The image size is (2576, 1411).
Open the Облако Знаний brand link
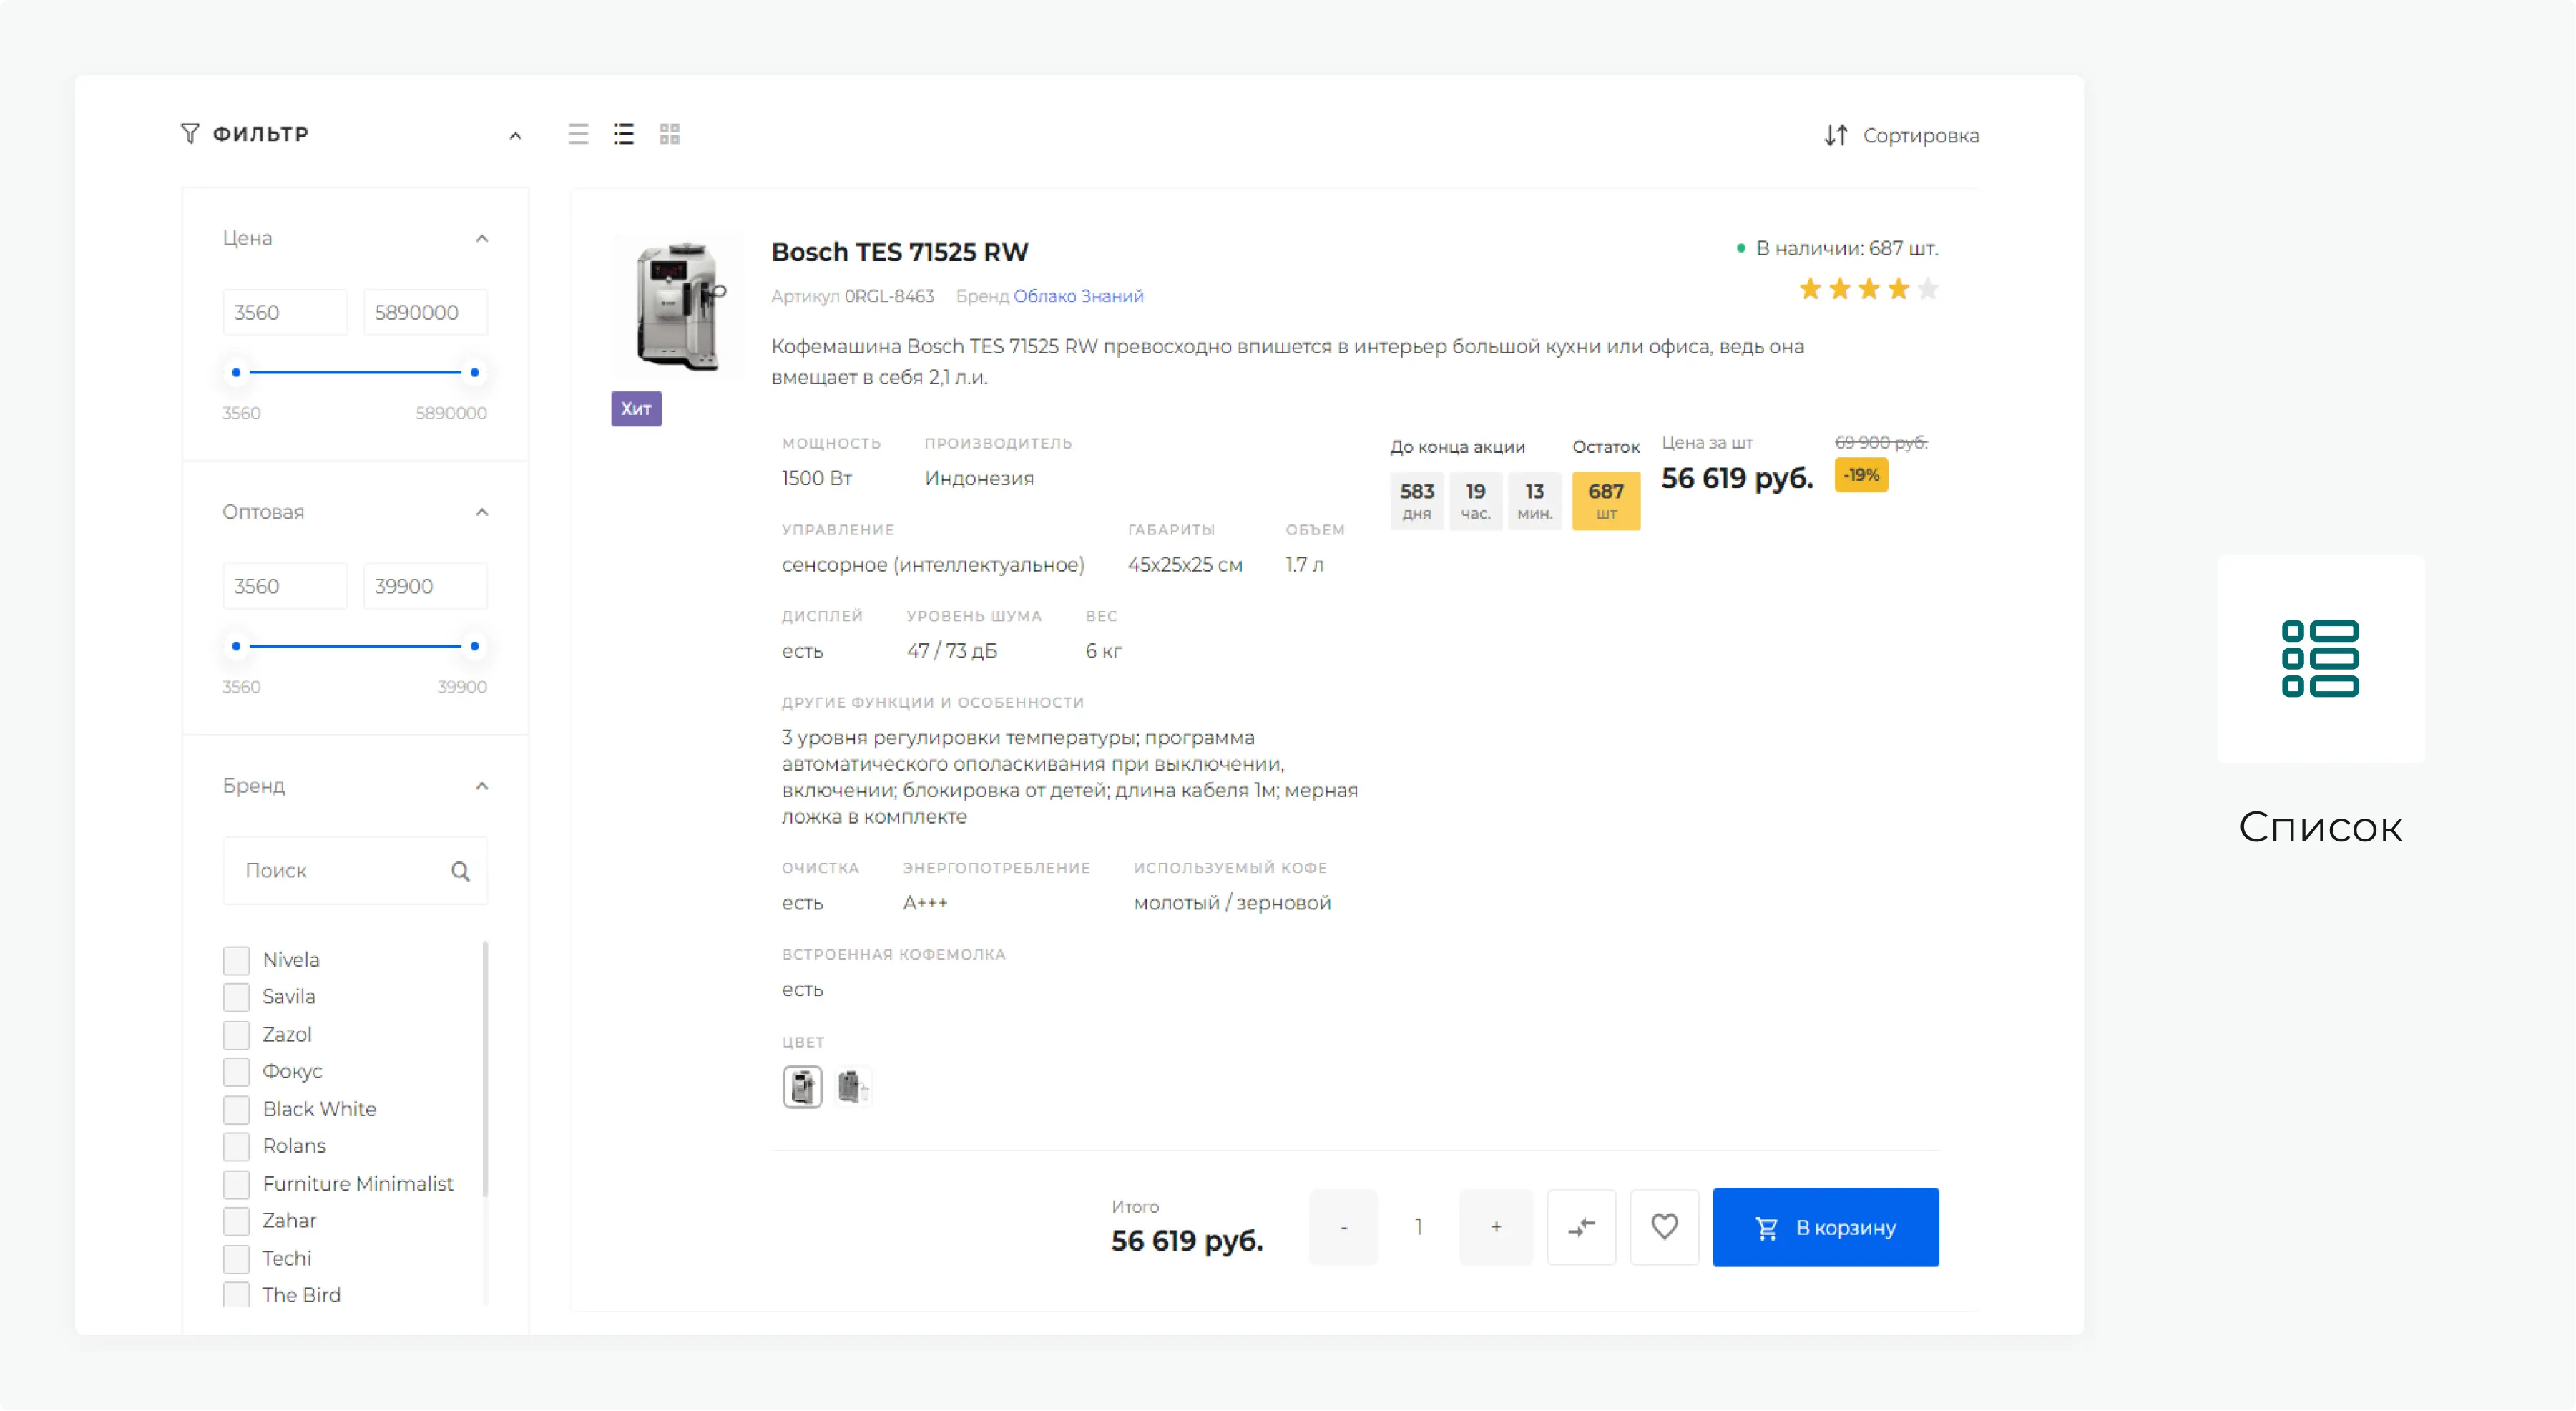coord(1078,296)
